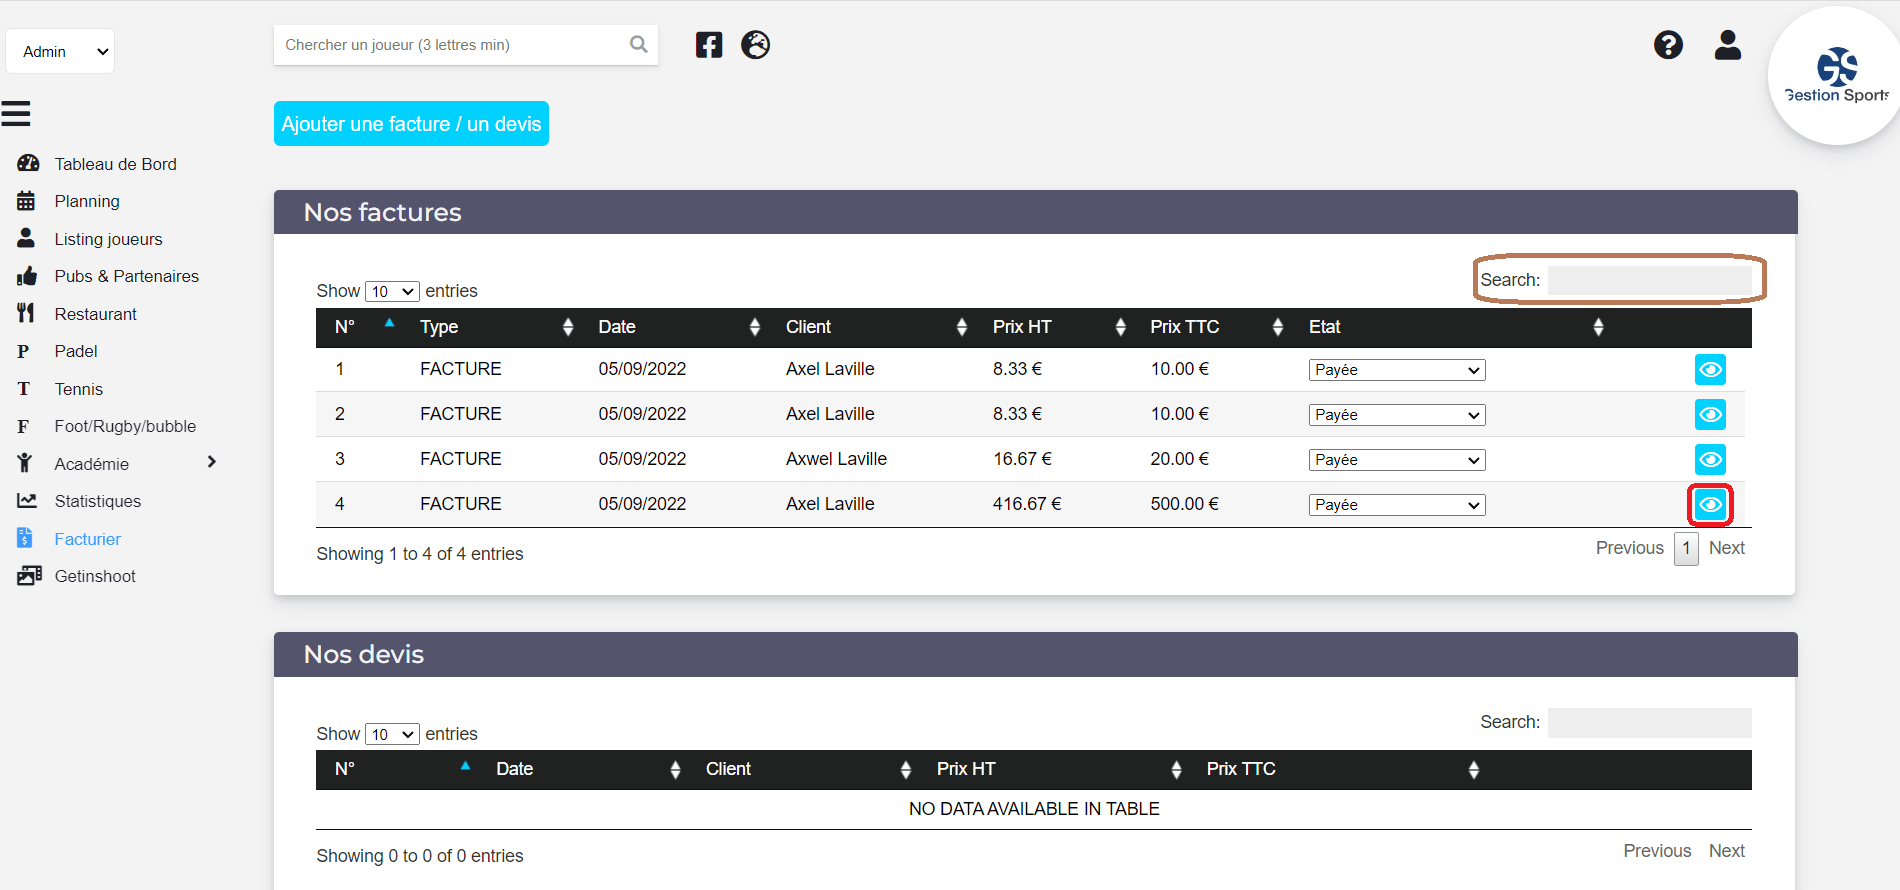Open Etat dropdown for invoice 1
Viewport: 1900px width, 890px height.
coord(1397,370)
